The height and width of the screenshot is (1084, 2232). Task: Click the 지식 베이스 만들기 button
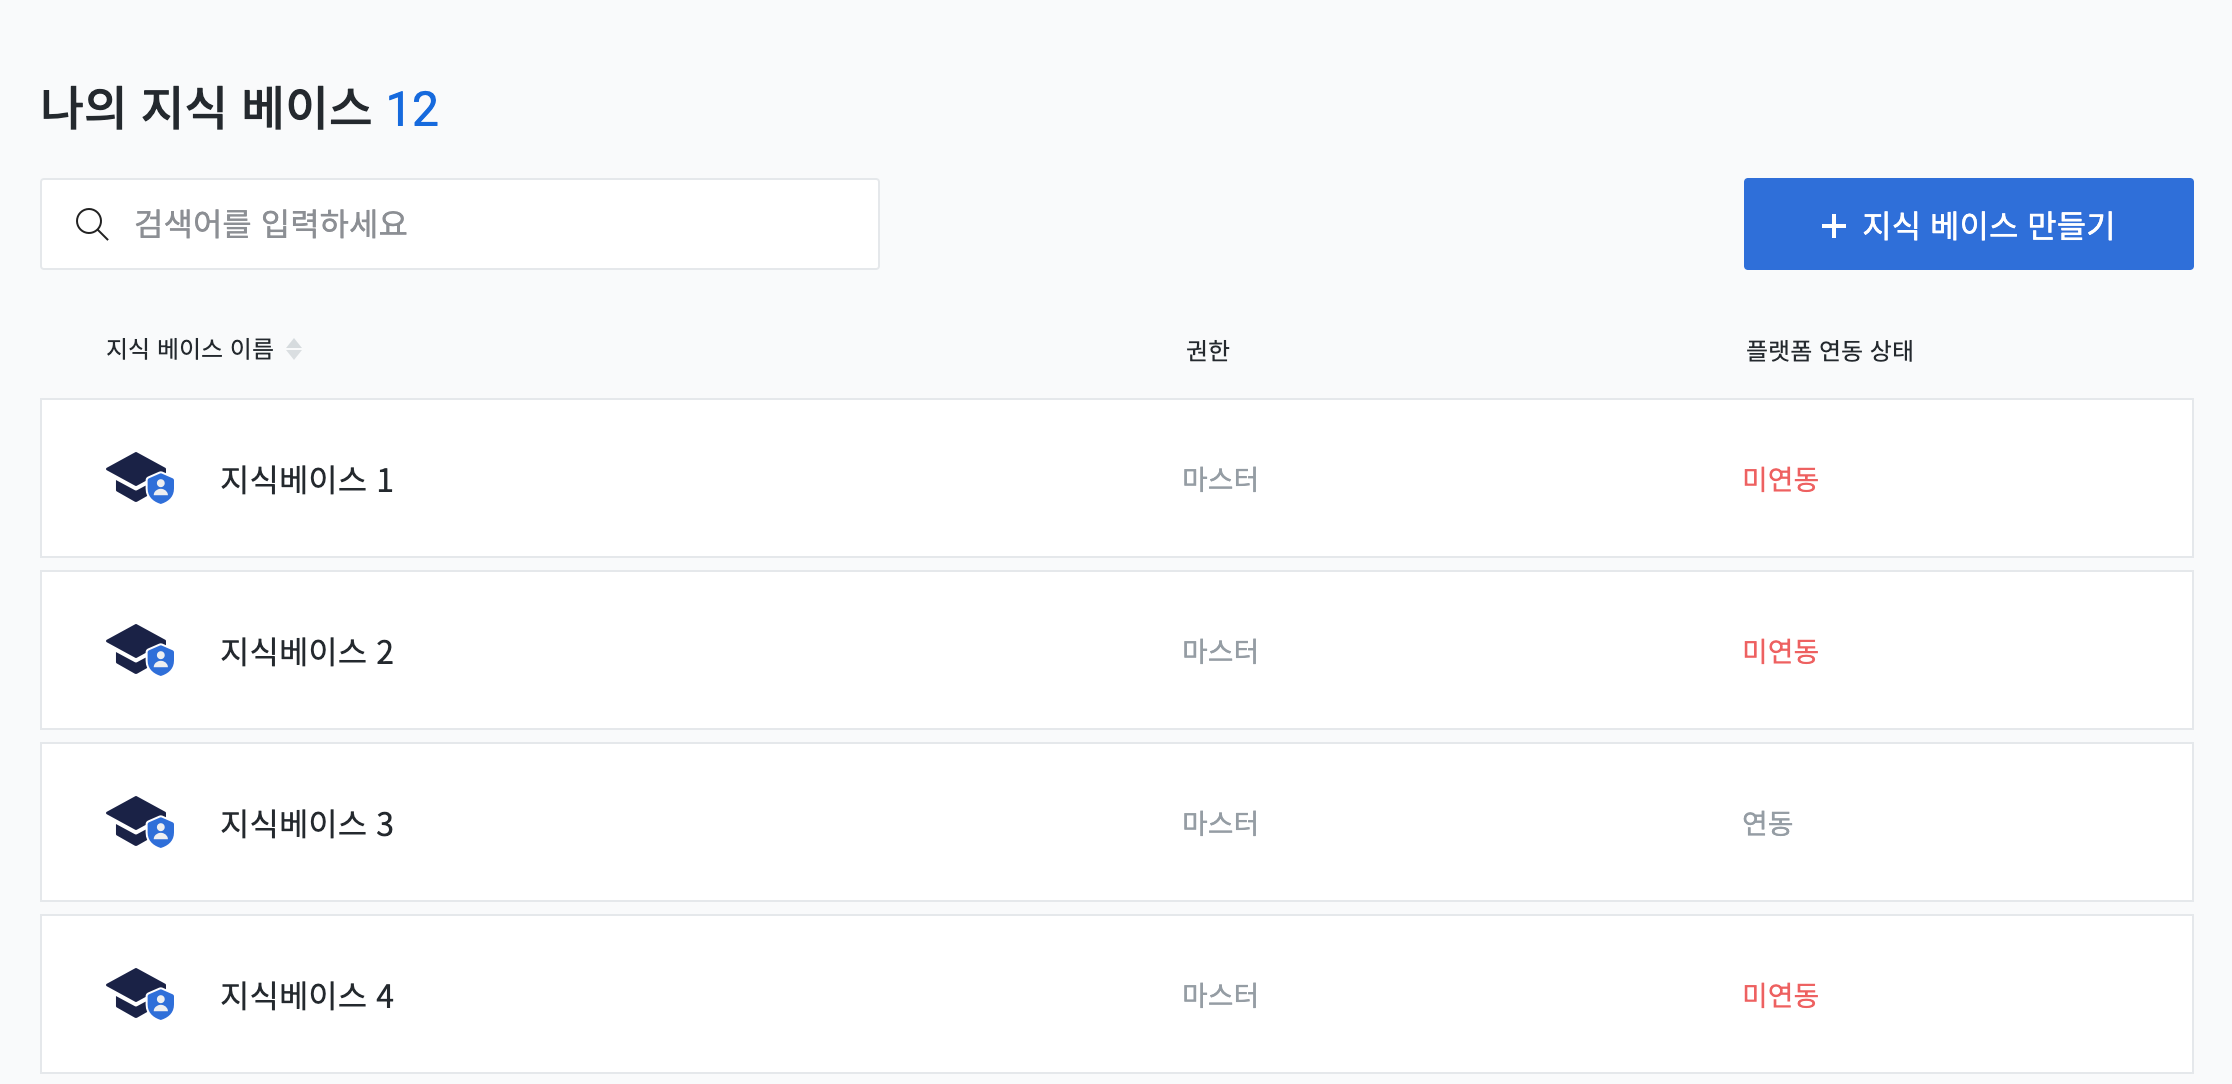(x=1968, y=224)
